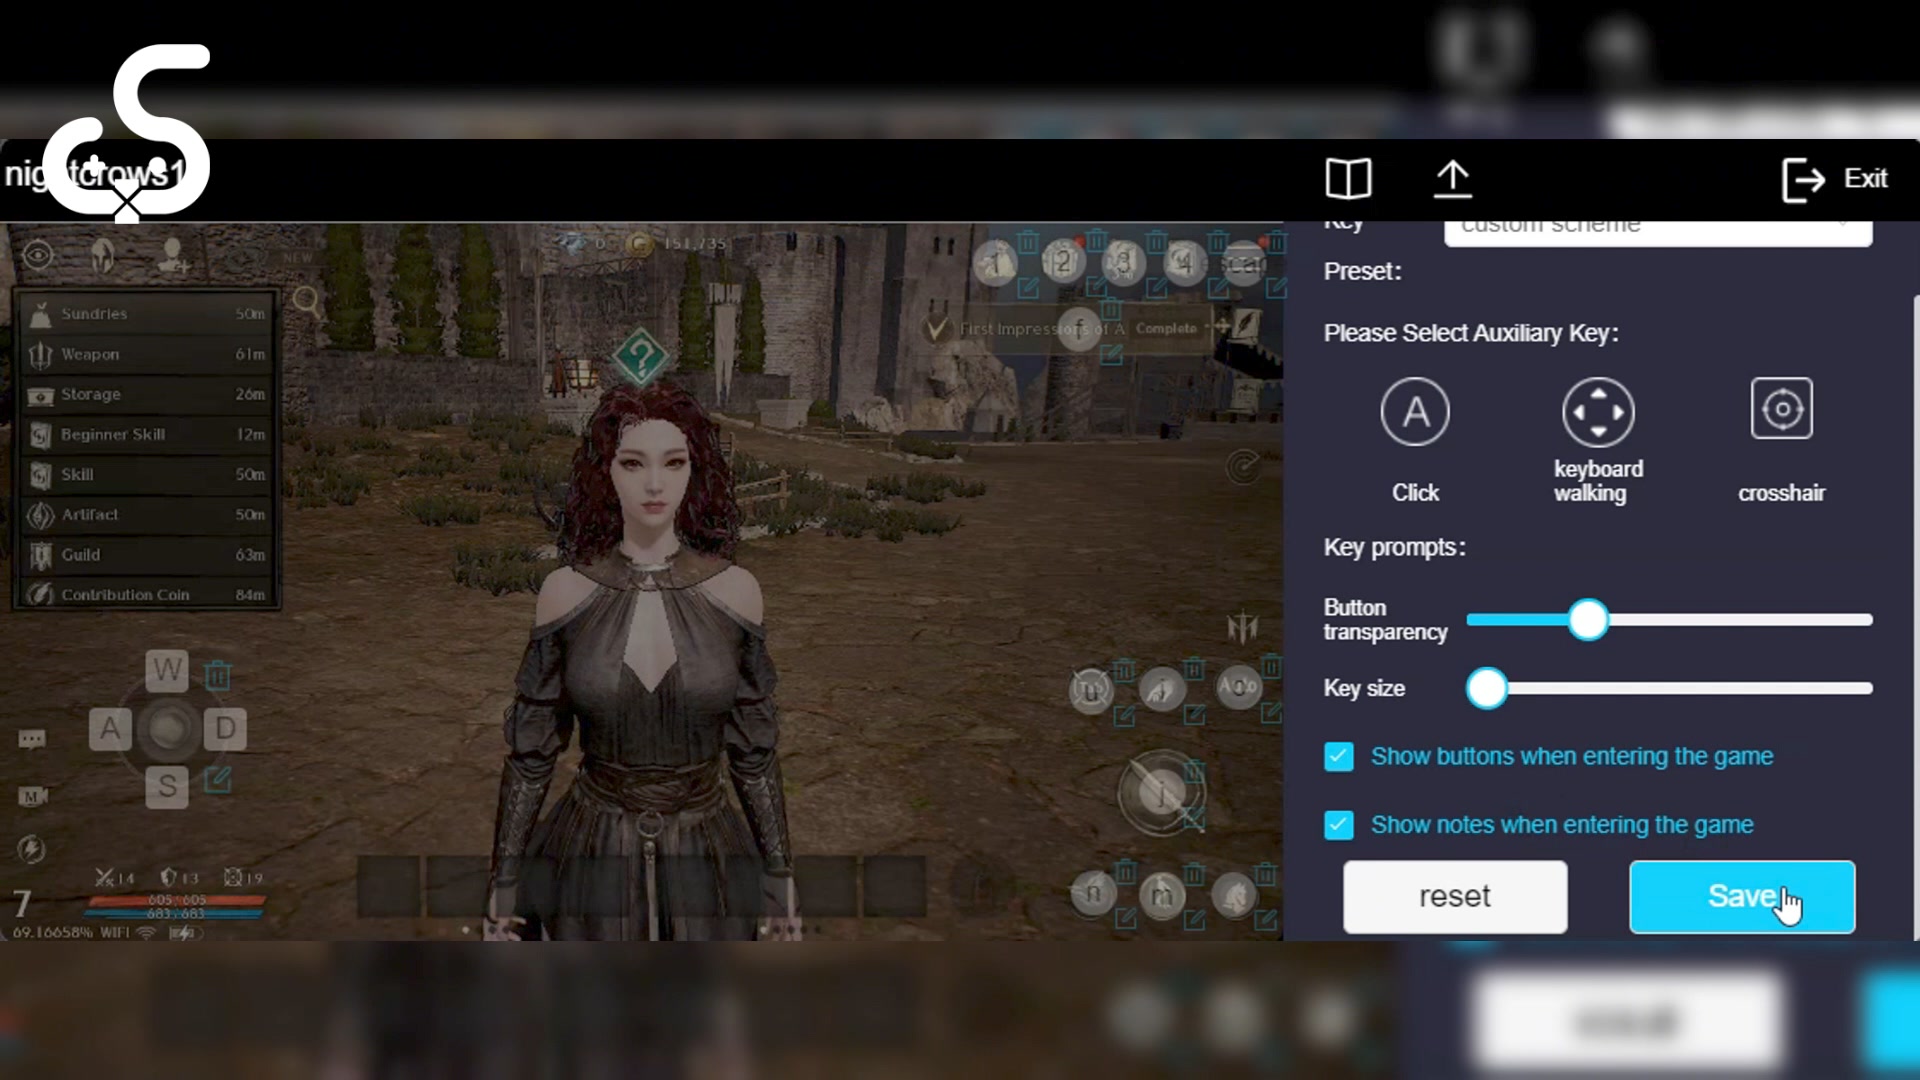Viewport: 1920px width, 1080px height.
Task: Click the key 4 skill slot
Action: click(1184, 262)
